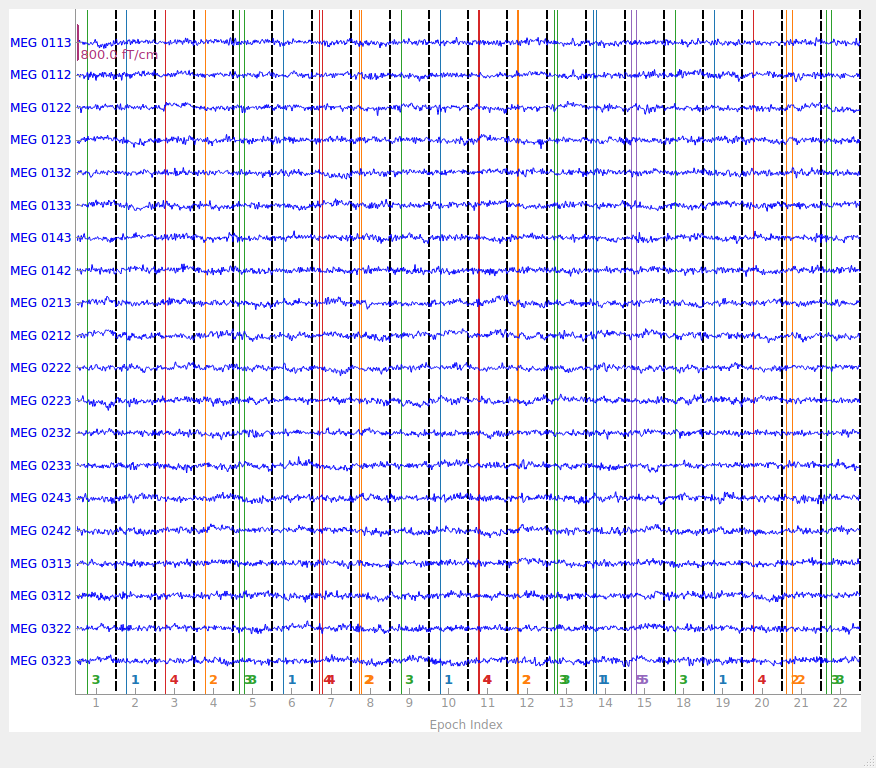
Task: Click the MEG 0213 channel label
Action: coord(41,303)
